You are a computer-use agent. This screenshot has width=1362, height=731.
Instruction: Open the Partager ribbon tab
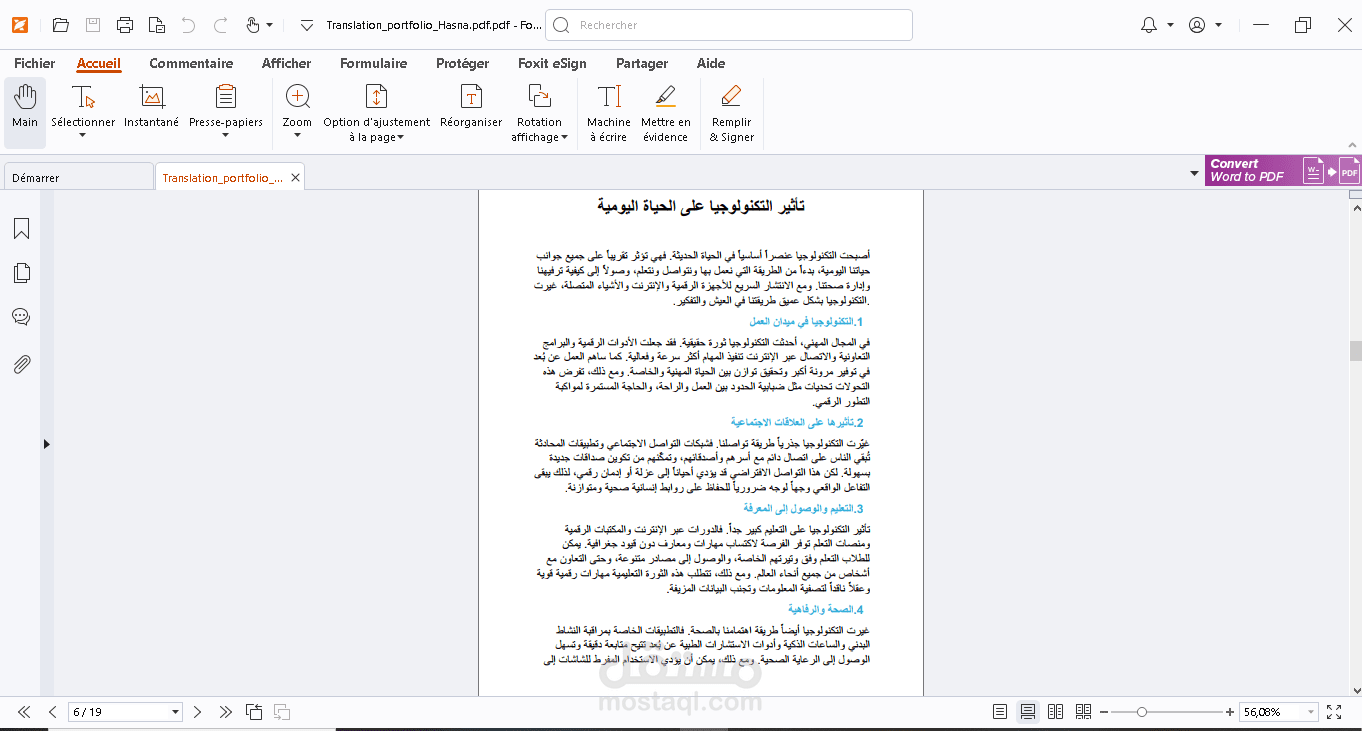[642, 63]
